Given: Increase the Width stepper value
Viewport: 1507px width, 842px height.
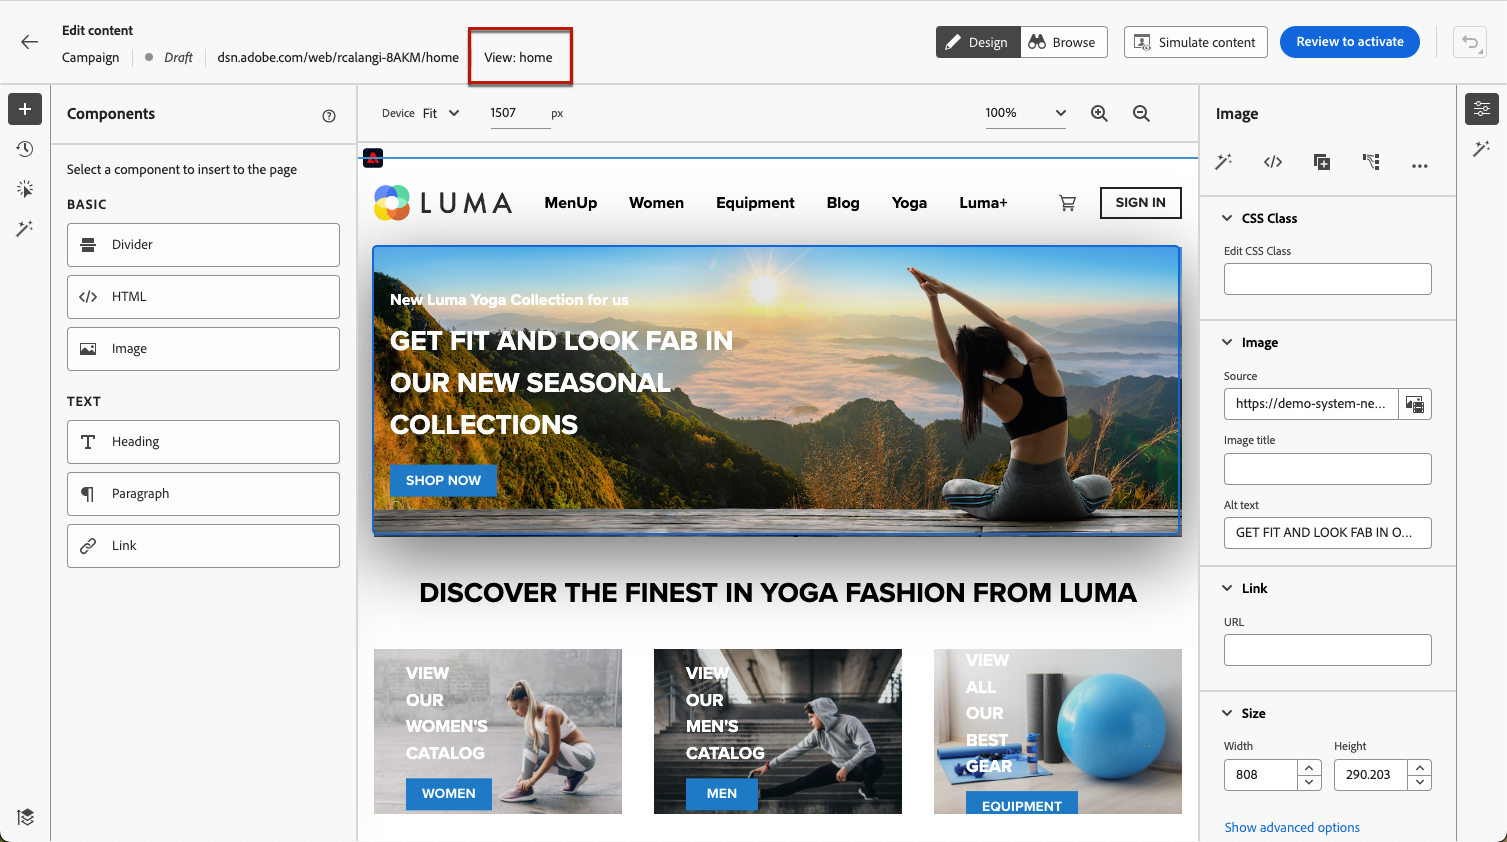Looking at the screenshot, I should (1309, 768).
